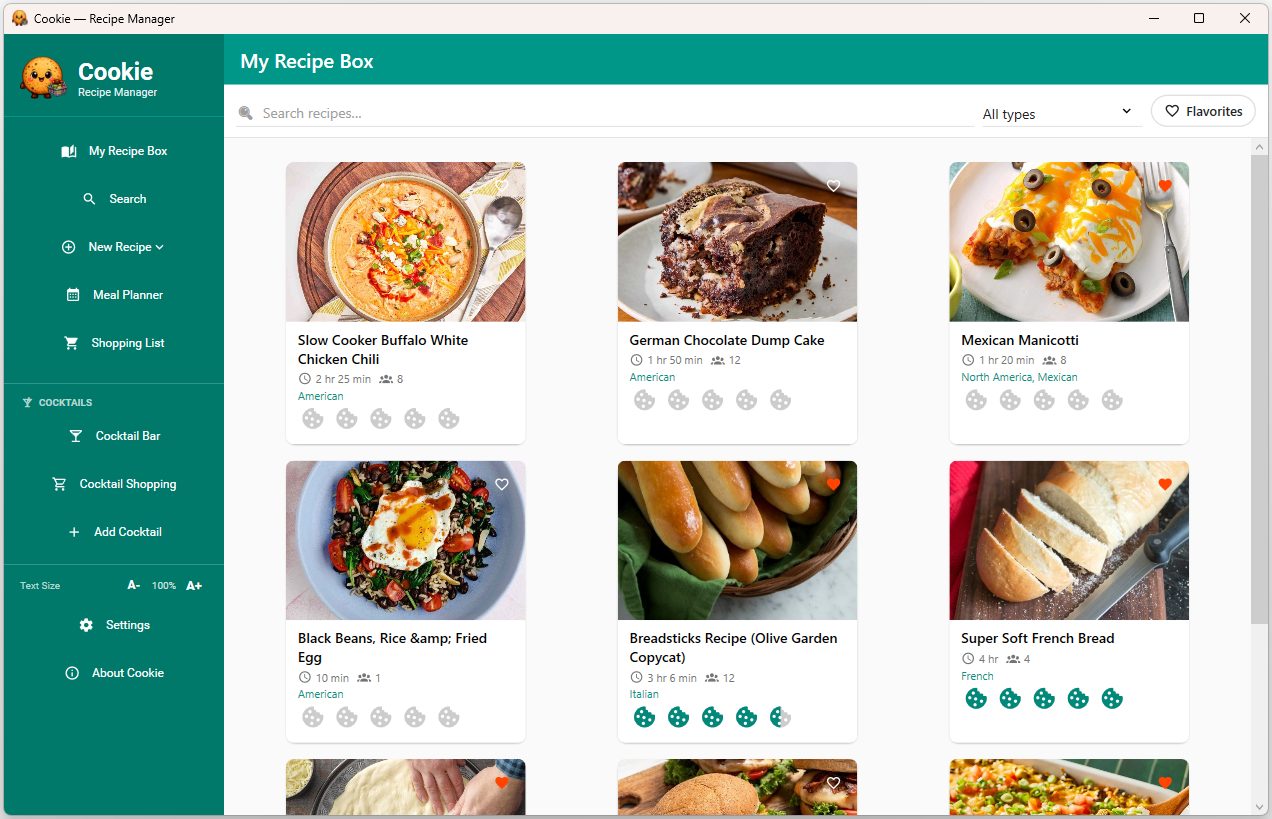This screenshot has width=1272, height=819.
Task: Open My Recipe Box in sidebar
Action: pyautogui.click(x=114, y=151)
